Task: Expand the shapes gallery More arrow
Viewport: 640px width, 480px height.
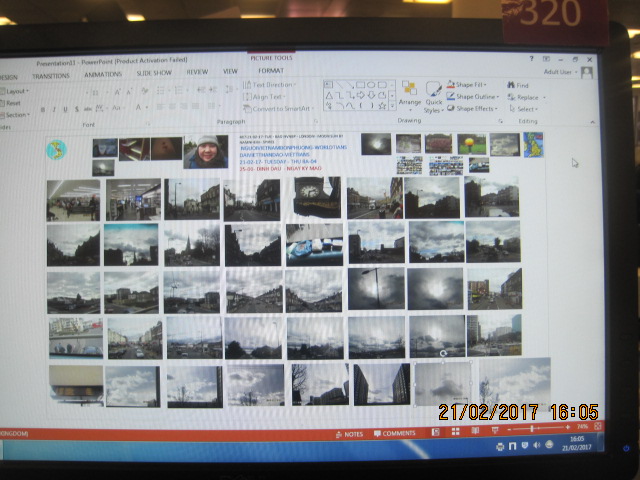Action: coord(392,106)
